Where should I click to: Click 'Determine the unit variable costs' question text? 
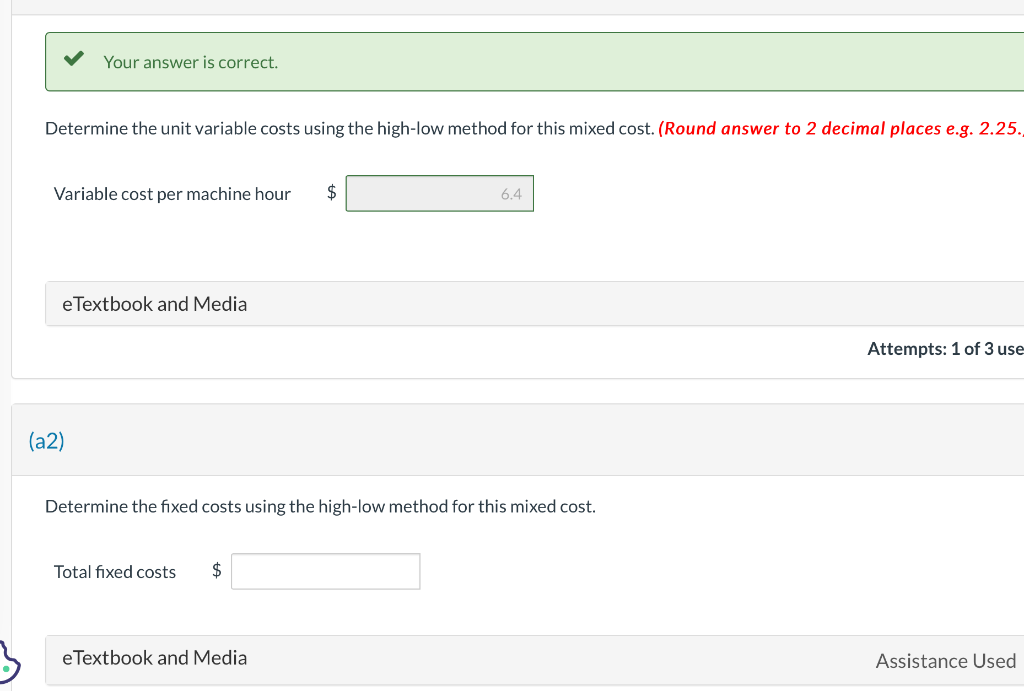pyautogui.click(x=349, y=129)
